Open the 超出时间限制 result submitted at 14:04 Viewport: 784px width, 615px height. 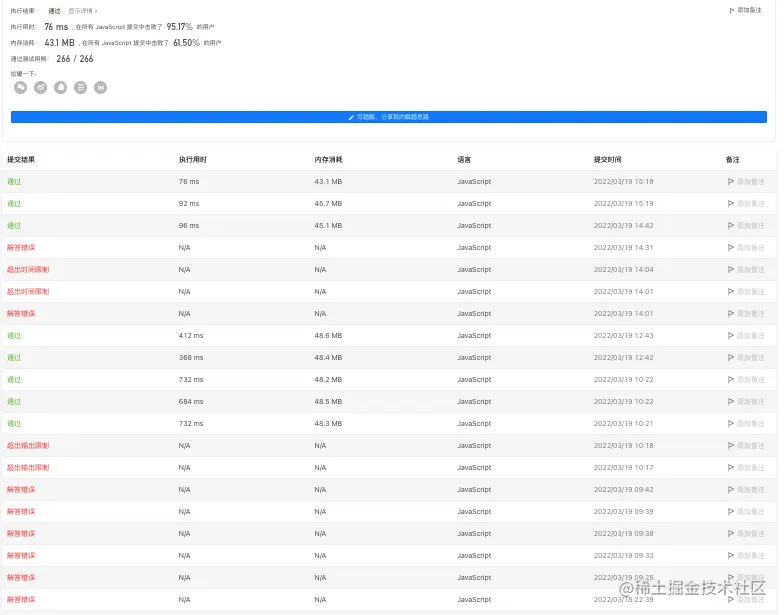click(28, 270)
